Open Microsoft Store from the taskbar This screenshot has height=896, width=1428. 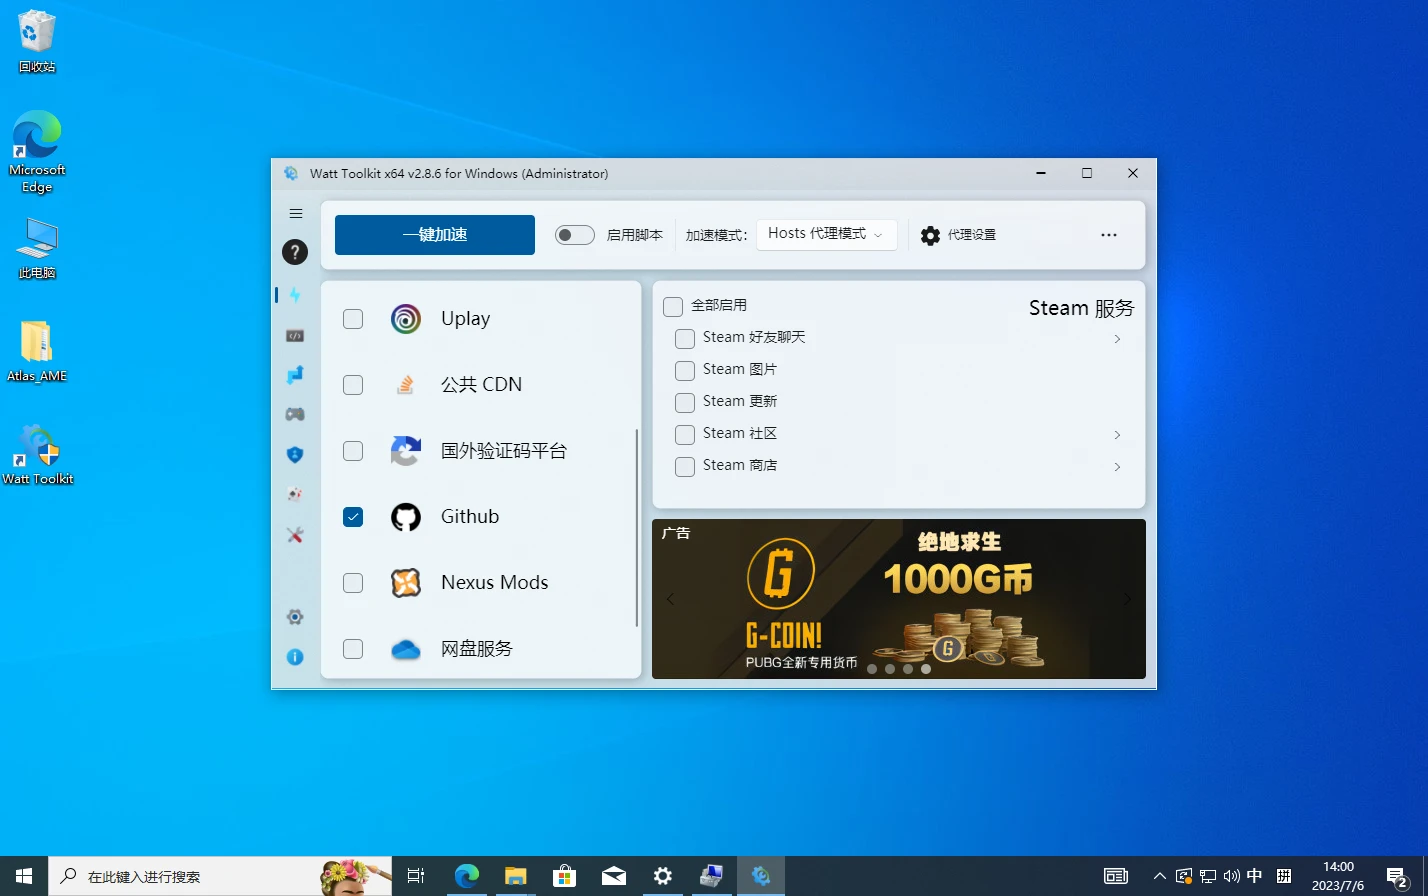coord(565,876)
